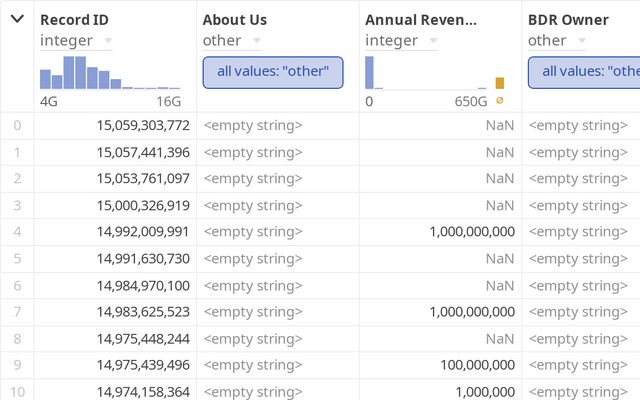Click the BDR Owner column header
This screenshot has height=400, width=640.
point(568,20)
